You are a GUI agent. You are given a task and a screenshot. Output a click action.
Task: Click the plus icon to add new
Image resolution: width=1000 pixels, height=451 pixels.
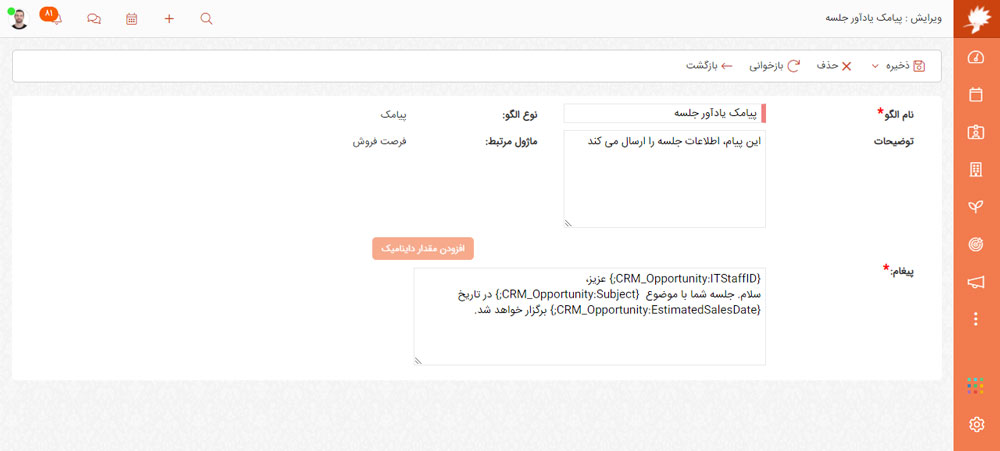coord(169,19)
